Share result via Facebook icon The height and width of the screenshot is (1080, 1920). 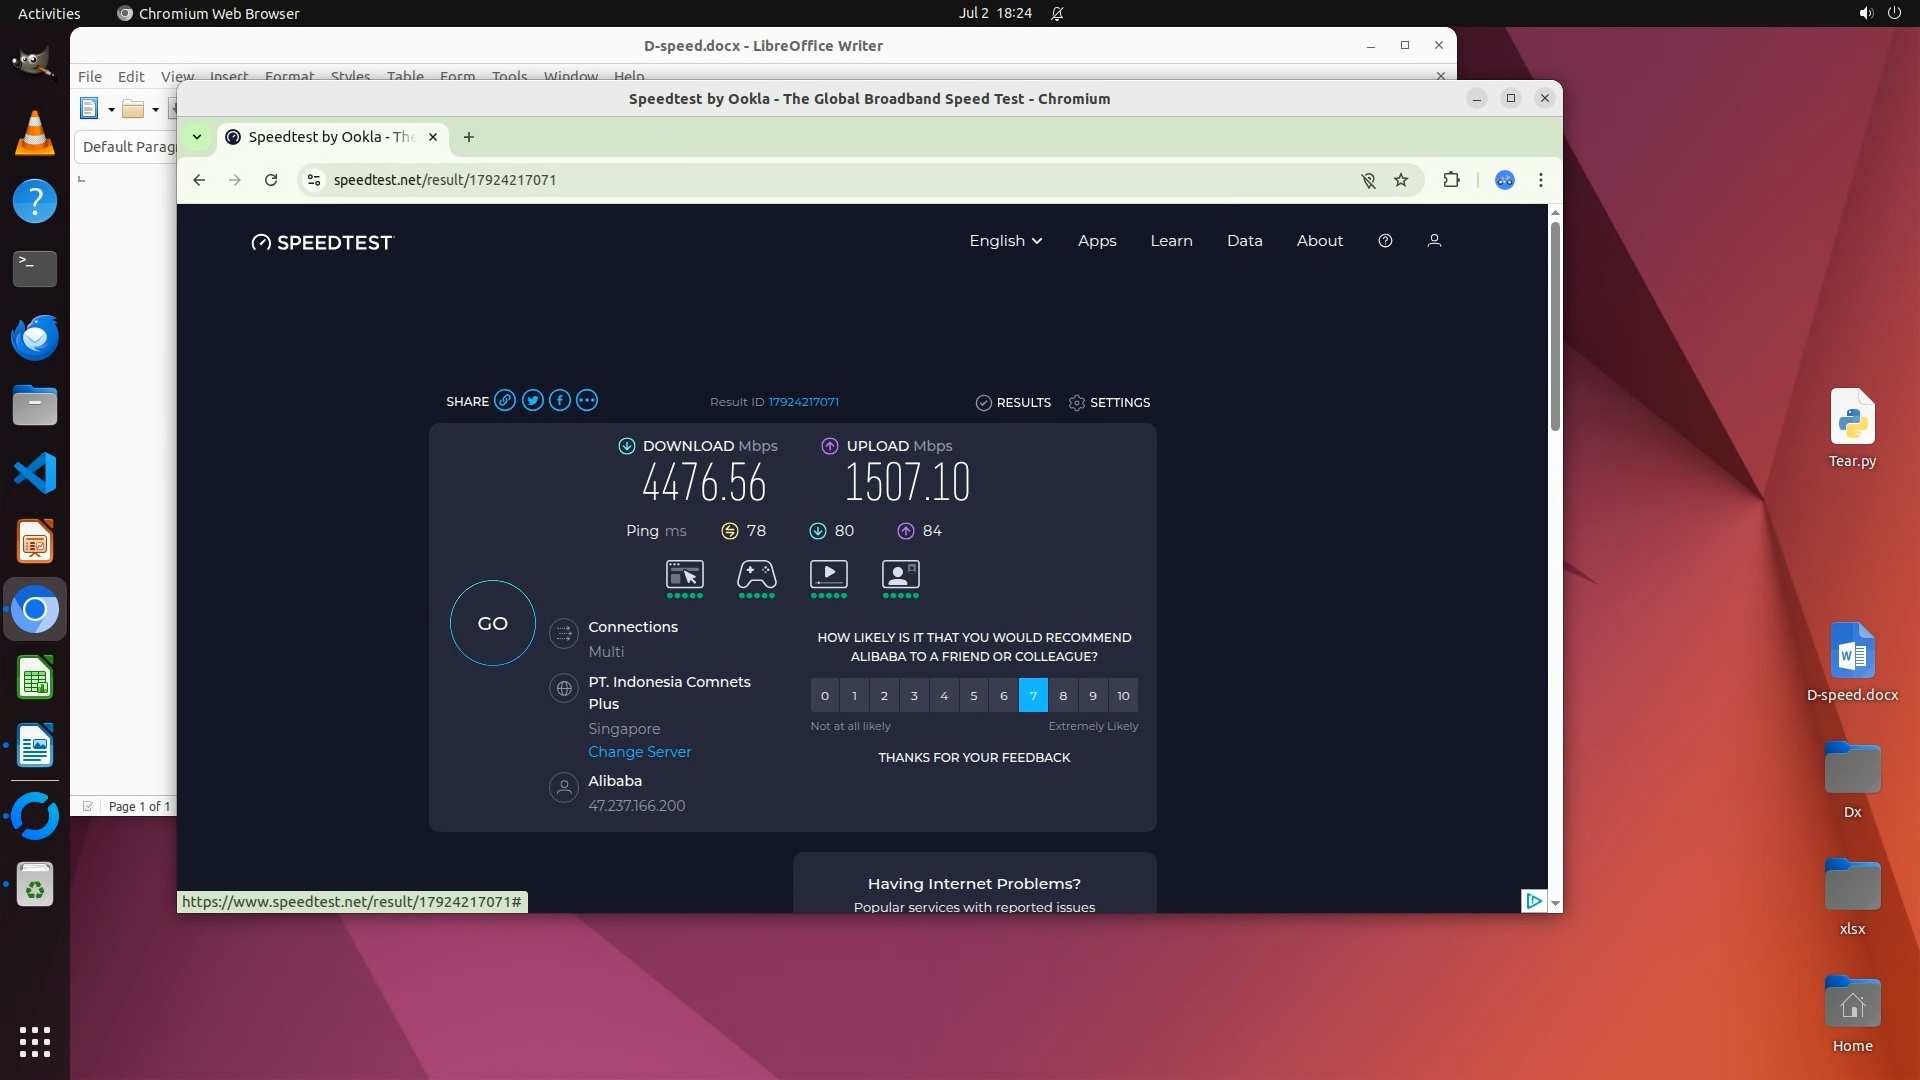[560, 401]
